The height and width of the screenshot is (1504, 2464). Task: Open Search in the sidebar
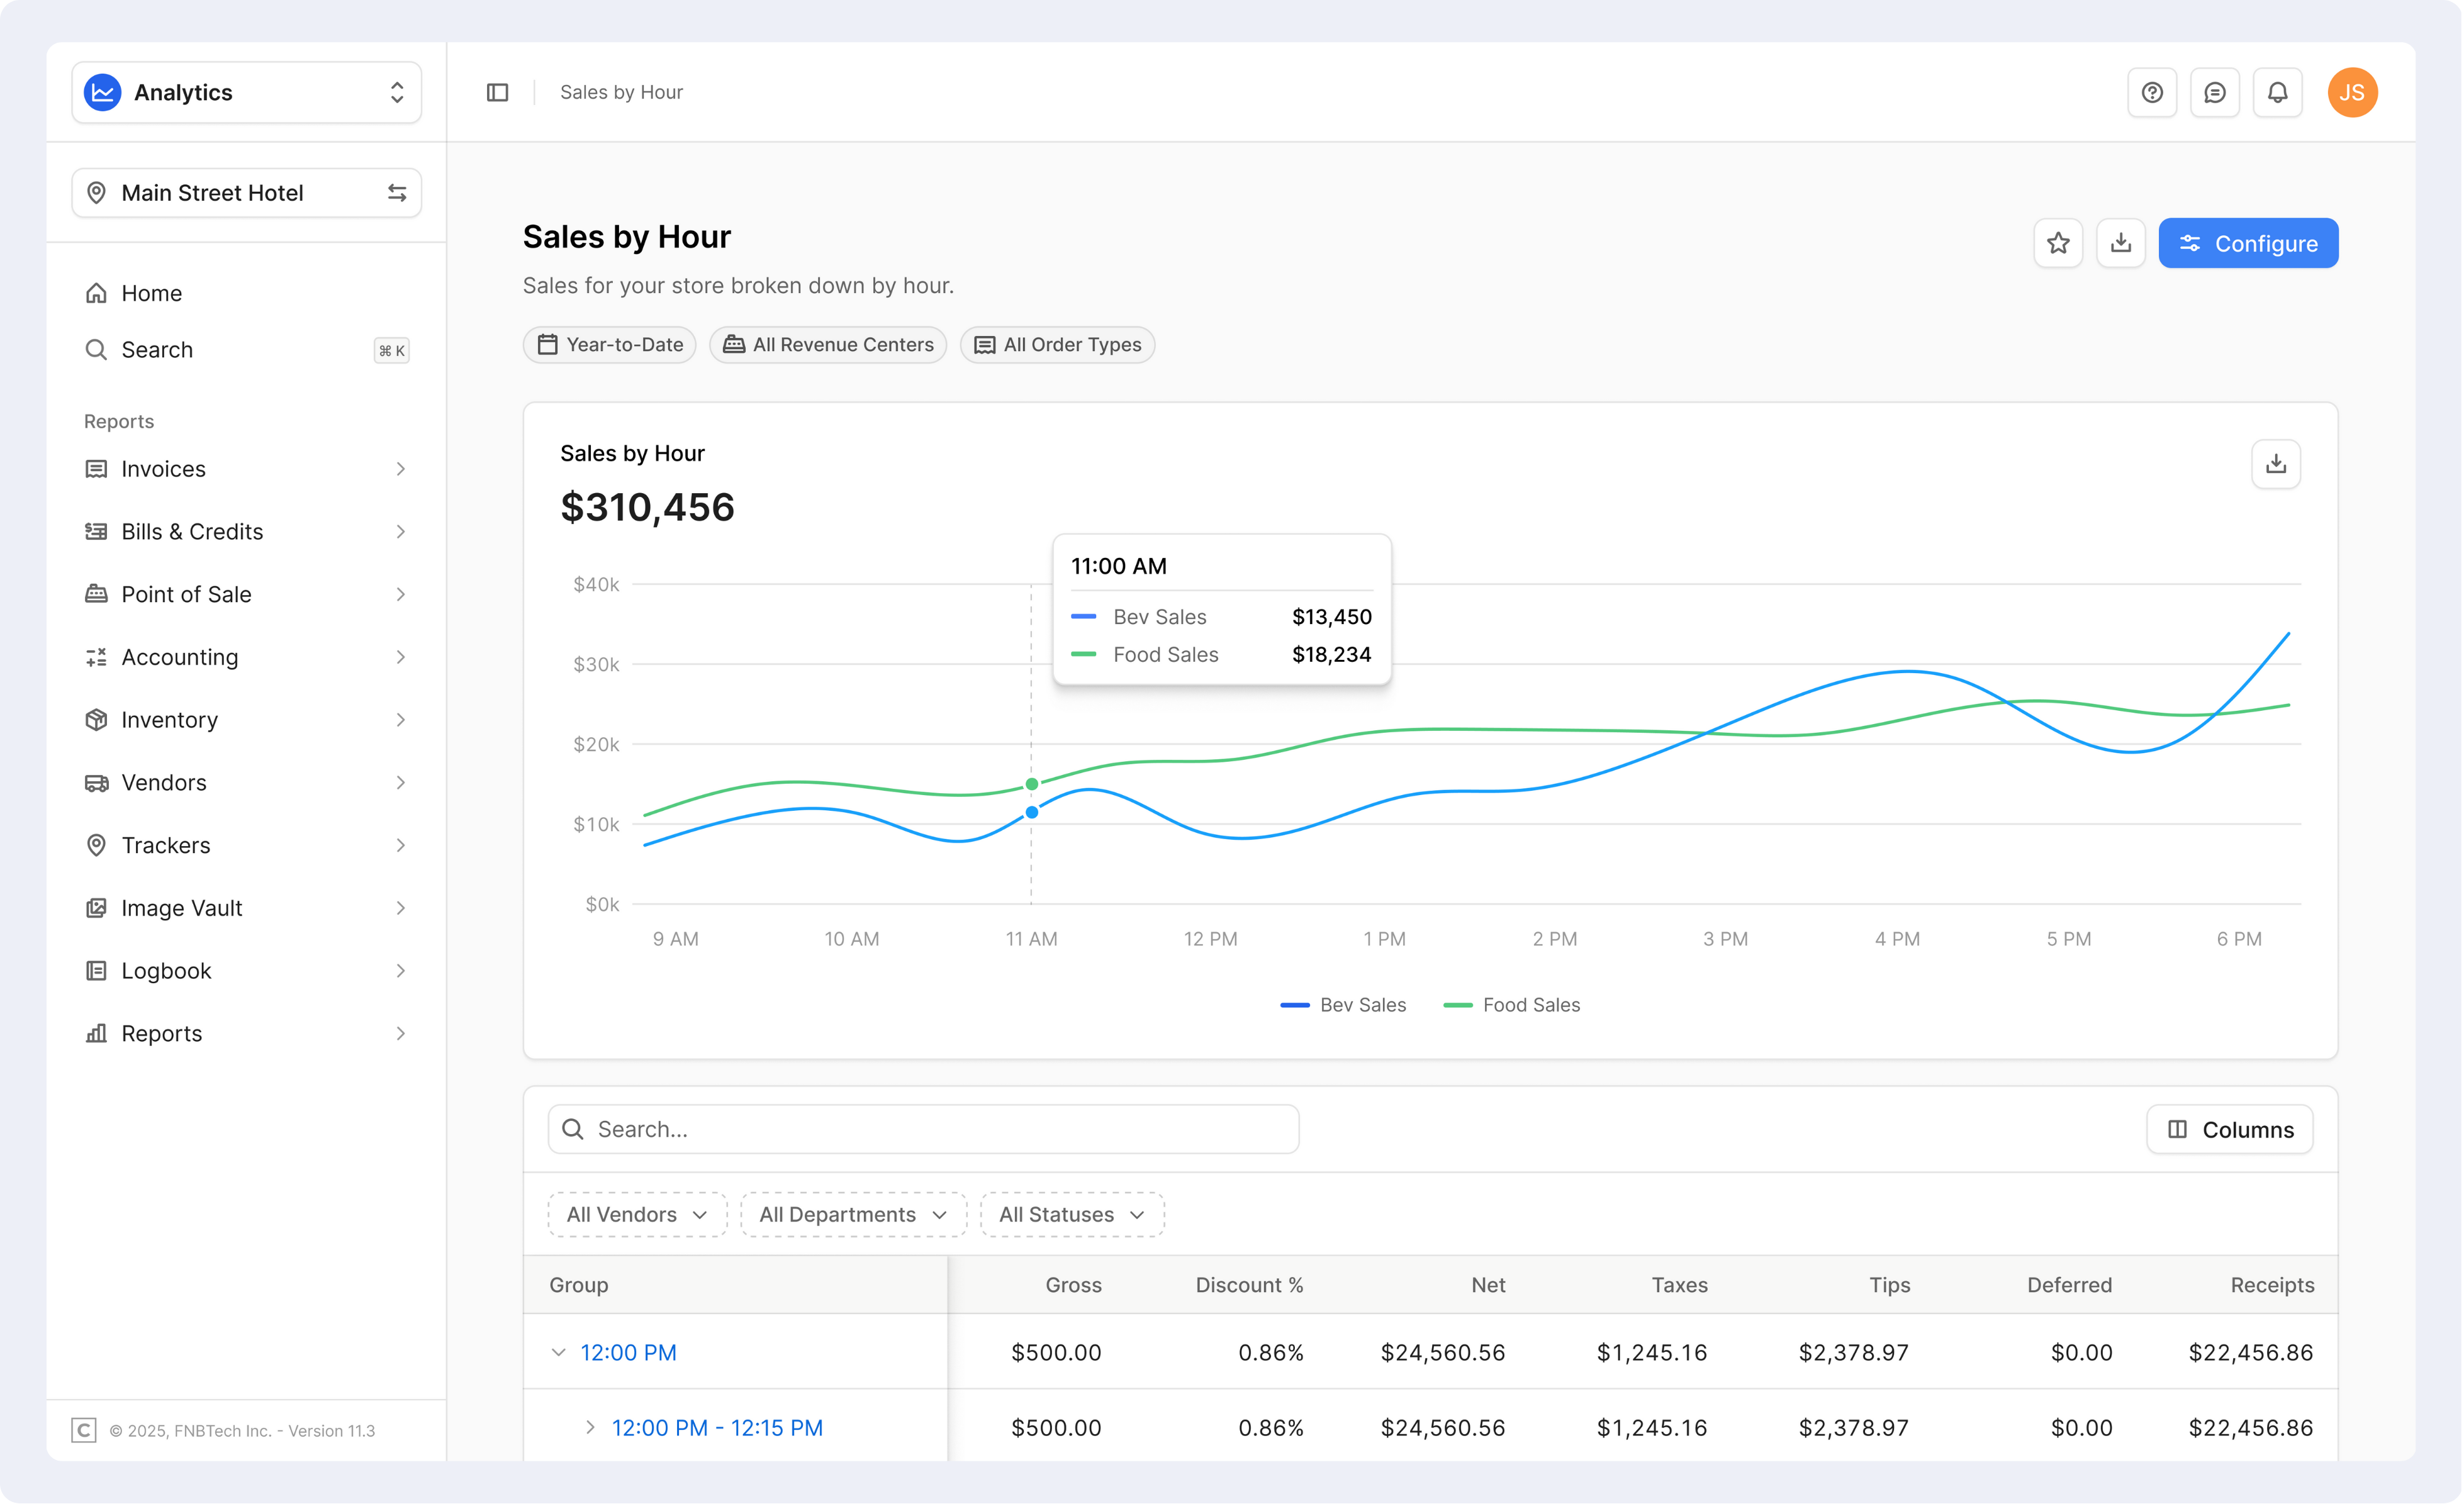point(246,350)
